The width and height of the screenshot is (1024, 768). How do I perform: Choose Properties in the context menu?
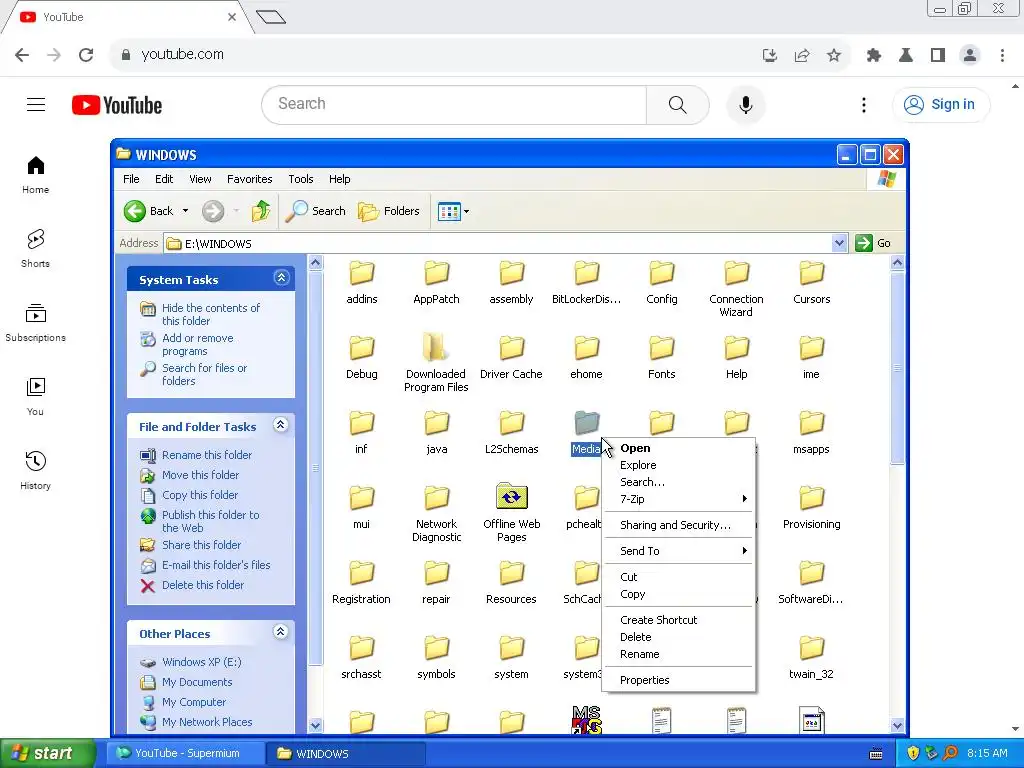coord(678,680)
